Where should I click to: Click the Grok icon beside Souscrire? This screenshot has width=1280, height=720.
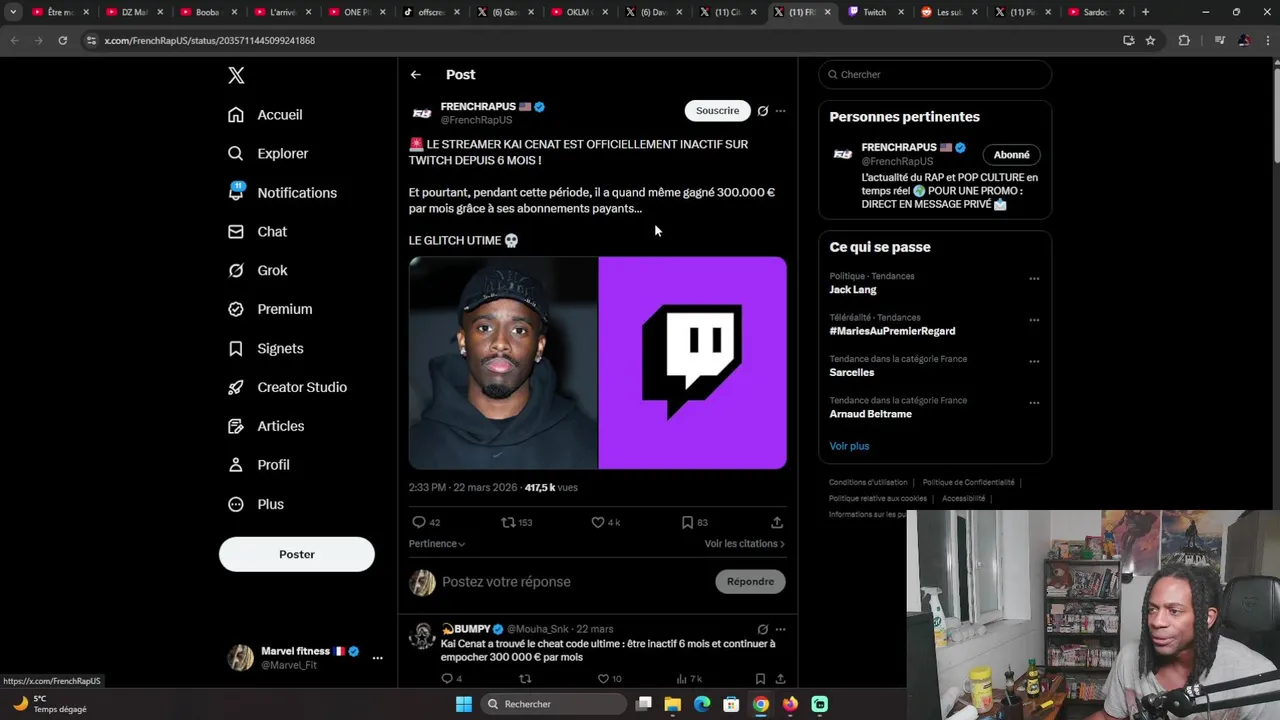763,111
